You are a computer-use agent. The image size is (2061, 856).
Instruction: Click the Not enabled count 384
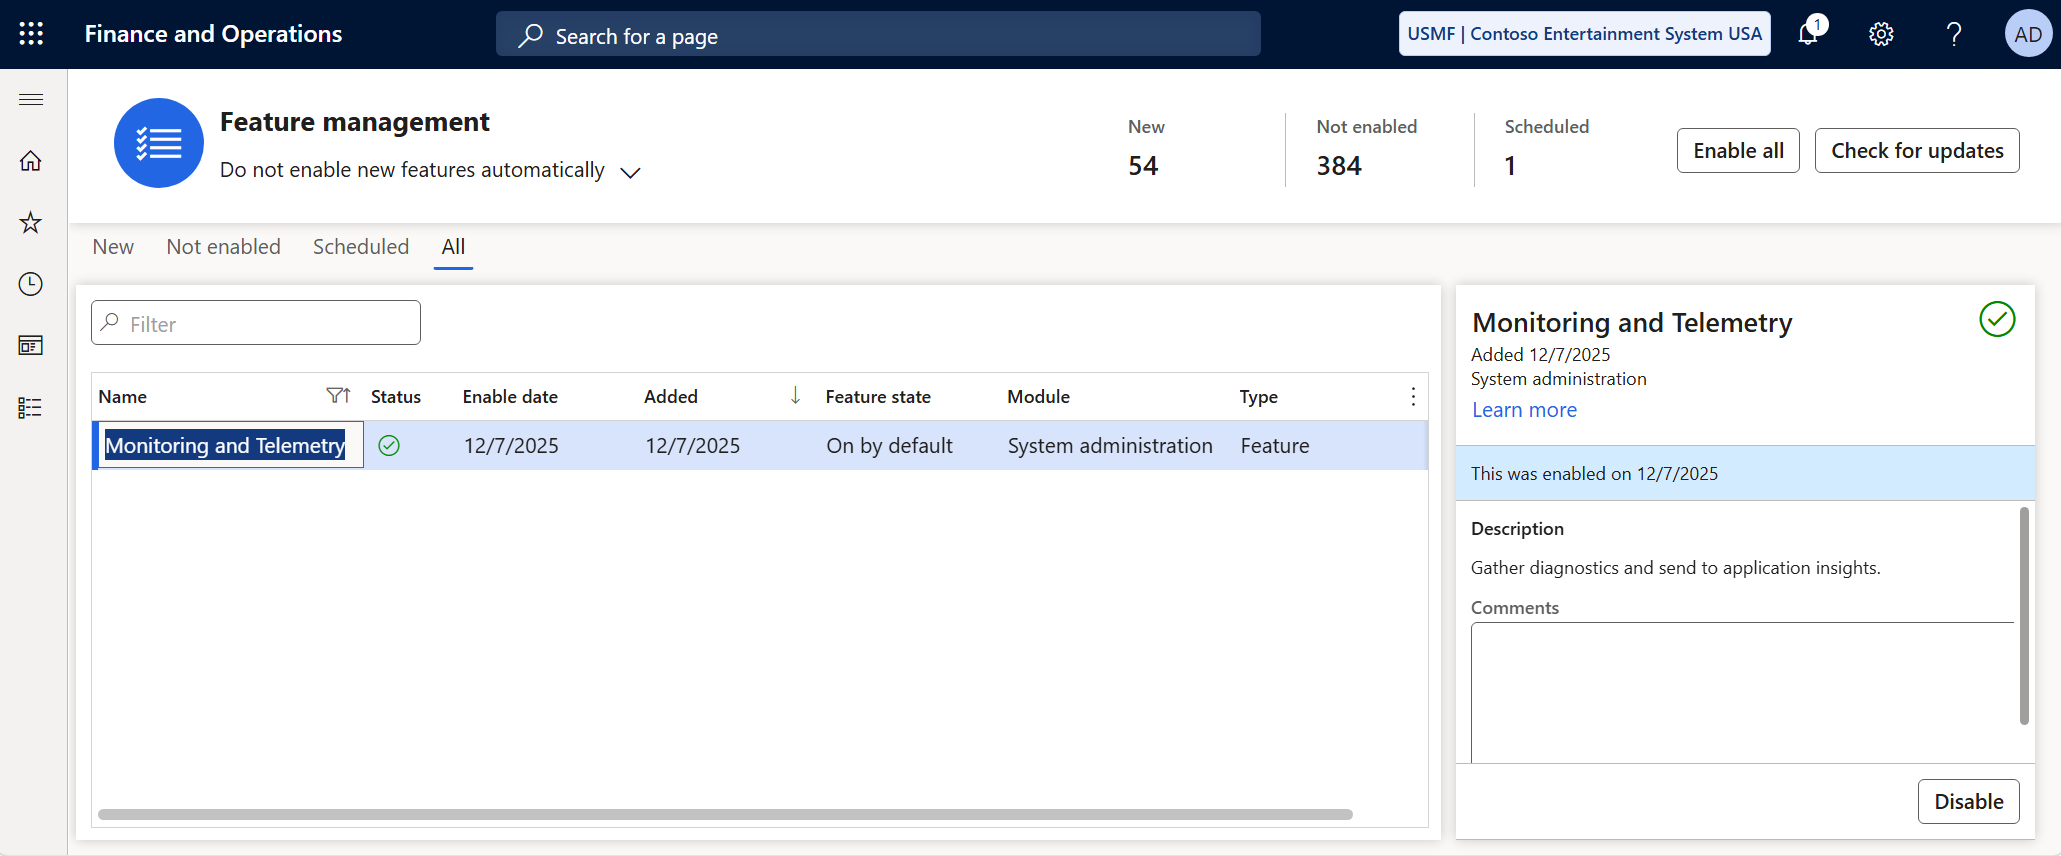pyautogui.click(x=1339, y=166)
